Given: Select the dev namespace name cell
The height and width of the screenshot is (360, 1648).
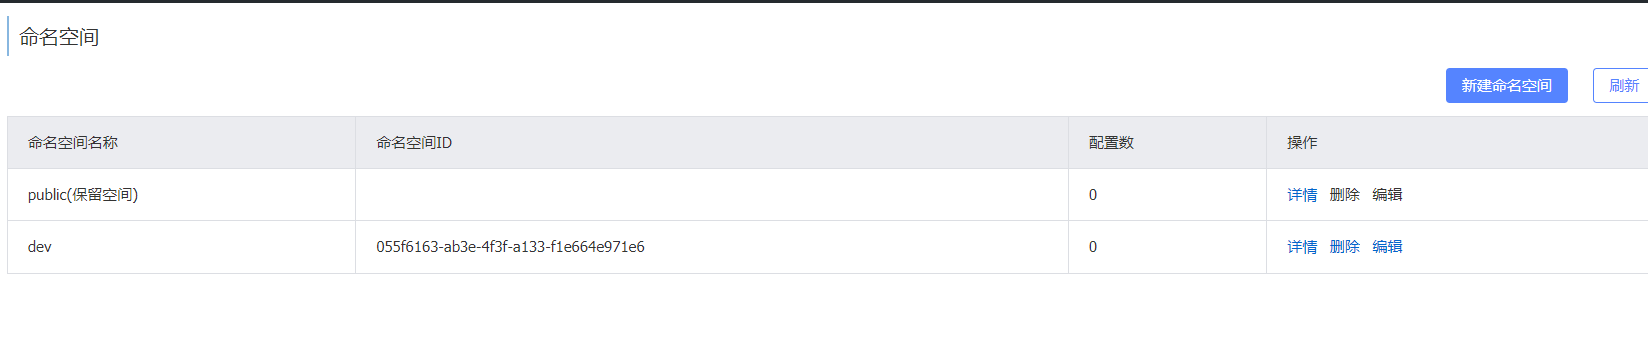Looking at the screenshot, I should 181,247.
